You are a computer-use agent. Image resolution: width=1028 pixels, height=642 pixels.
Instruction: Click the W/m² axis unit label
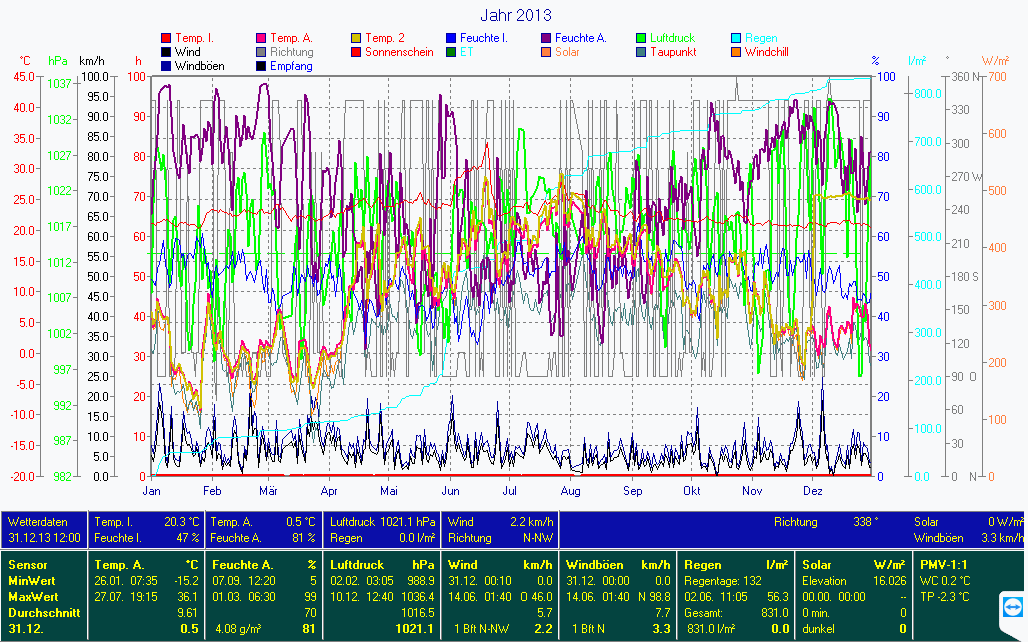(995, 61)
